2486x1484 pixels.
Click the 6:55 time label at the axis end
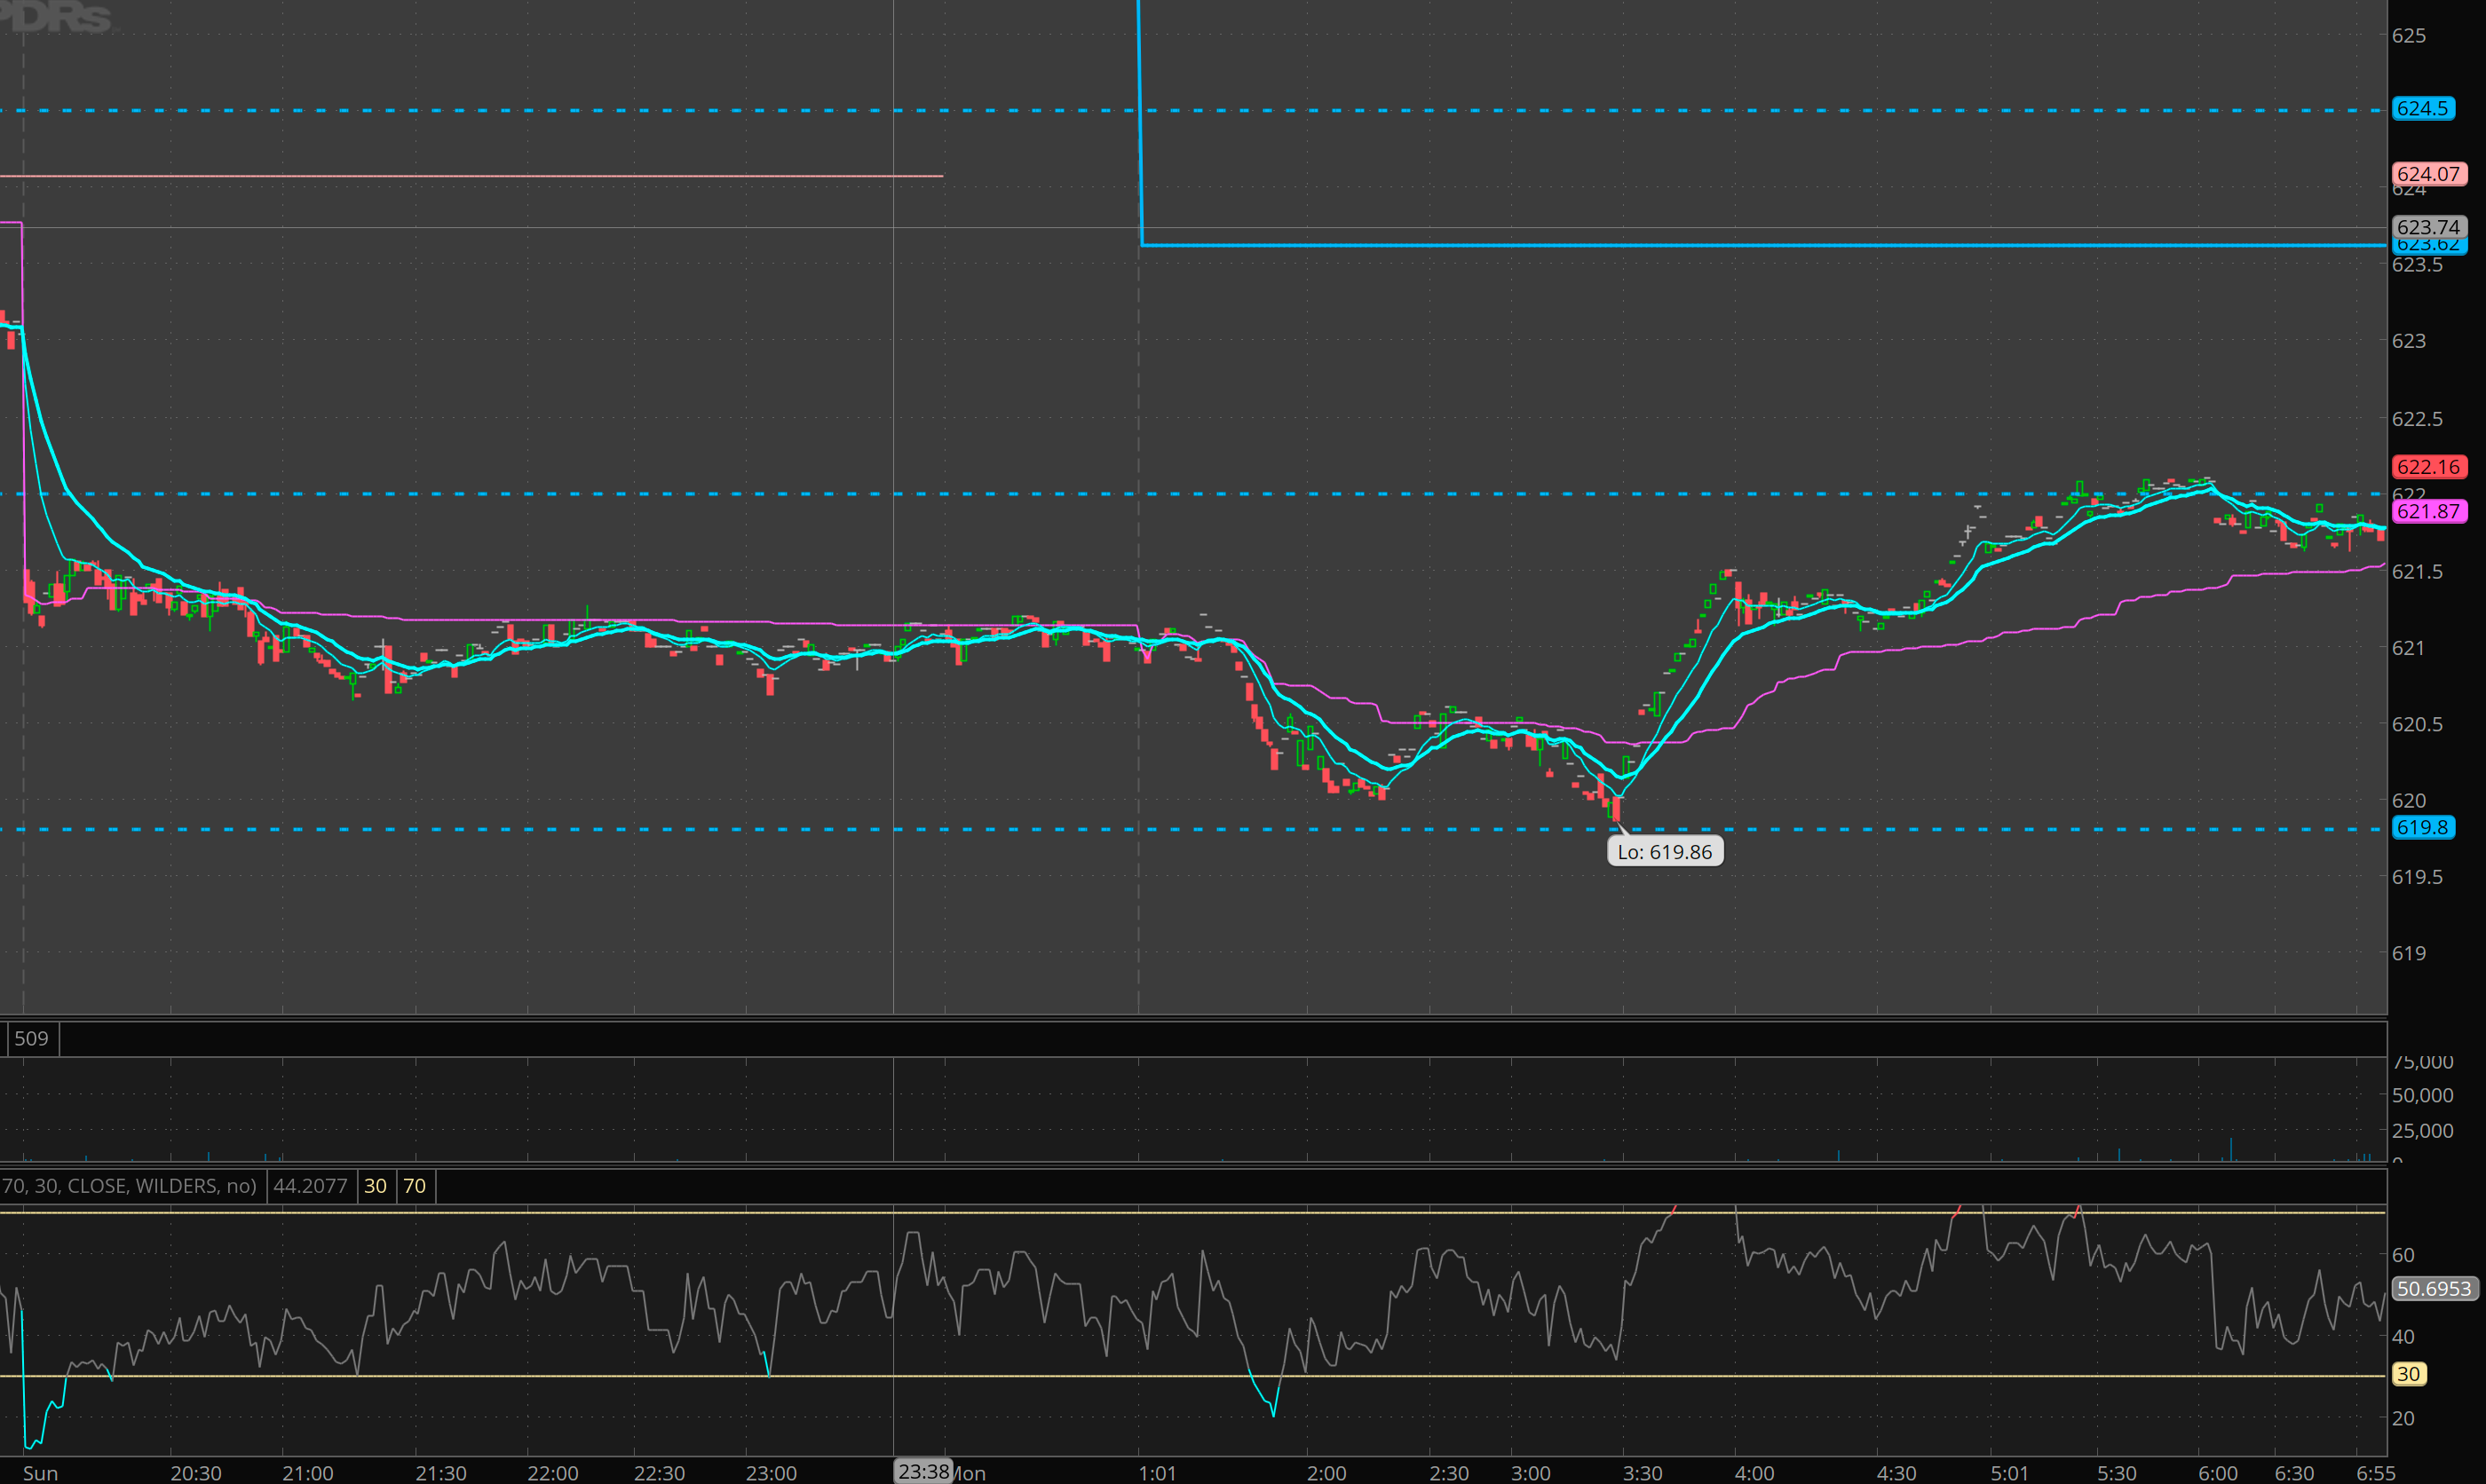(2375, 1473)
